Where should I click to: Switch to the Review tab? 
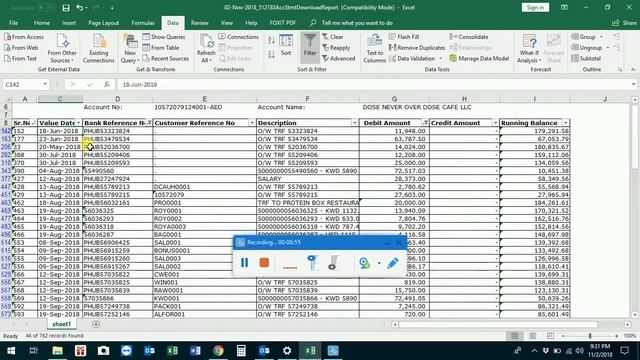(200, 23)
